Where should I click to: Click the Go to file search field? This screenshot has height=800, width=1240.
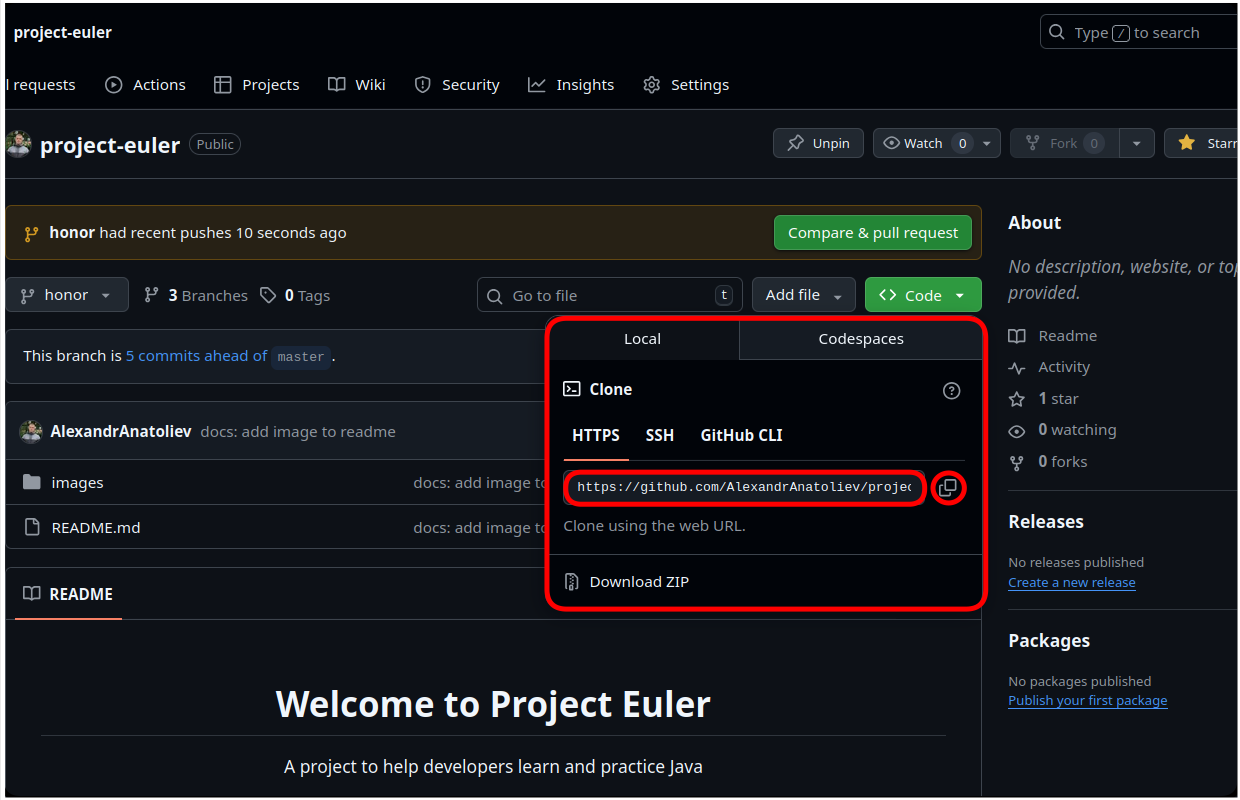pyautogui.click(x=609, y=296)
